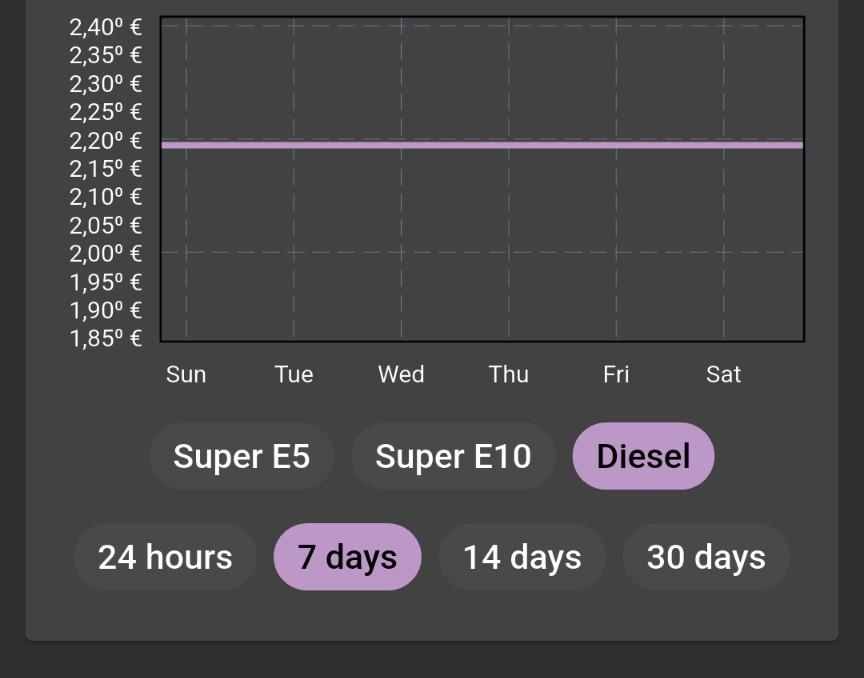Click the 2,20 € axis label

106,141
